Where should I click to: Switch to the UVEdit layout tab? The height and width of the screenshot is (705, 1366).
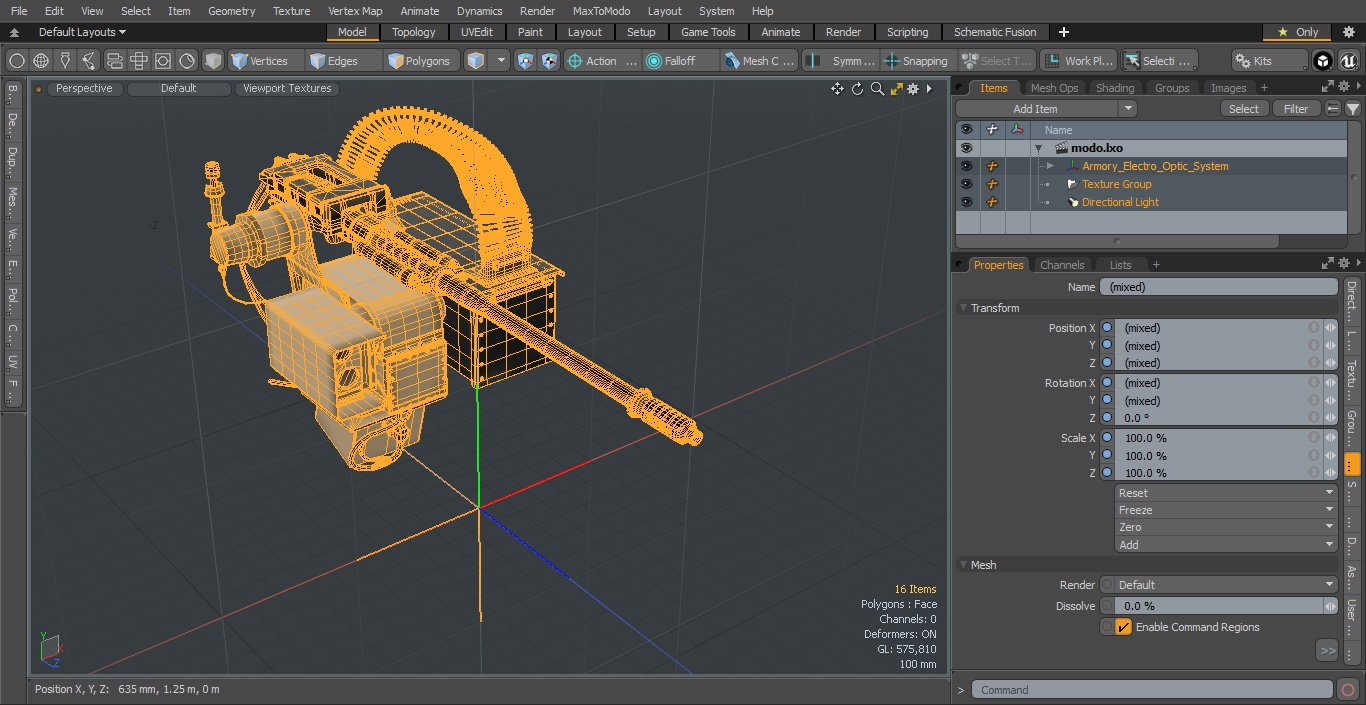(477, 32)
